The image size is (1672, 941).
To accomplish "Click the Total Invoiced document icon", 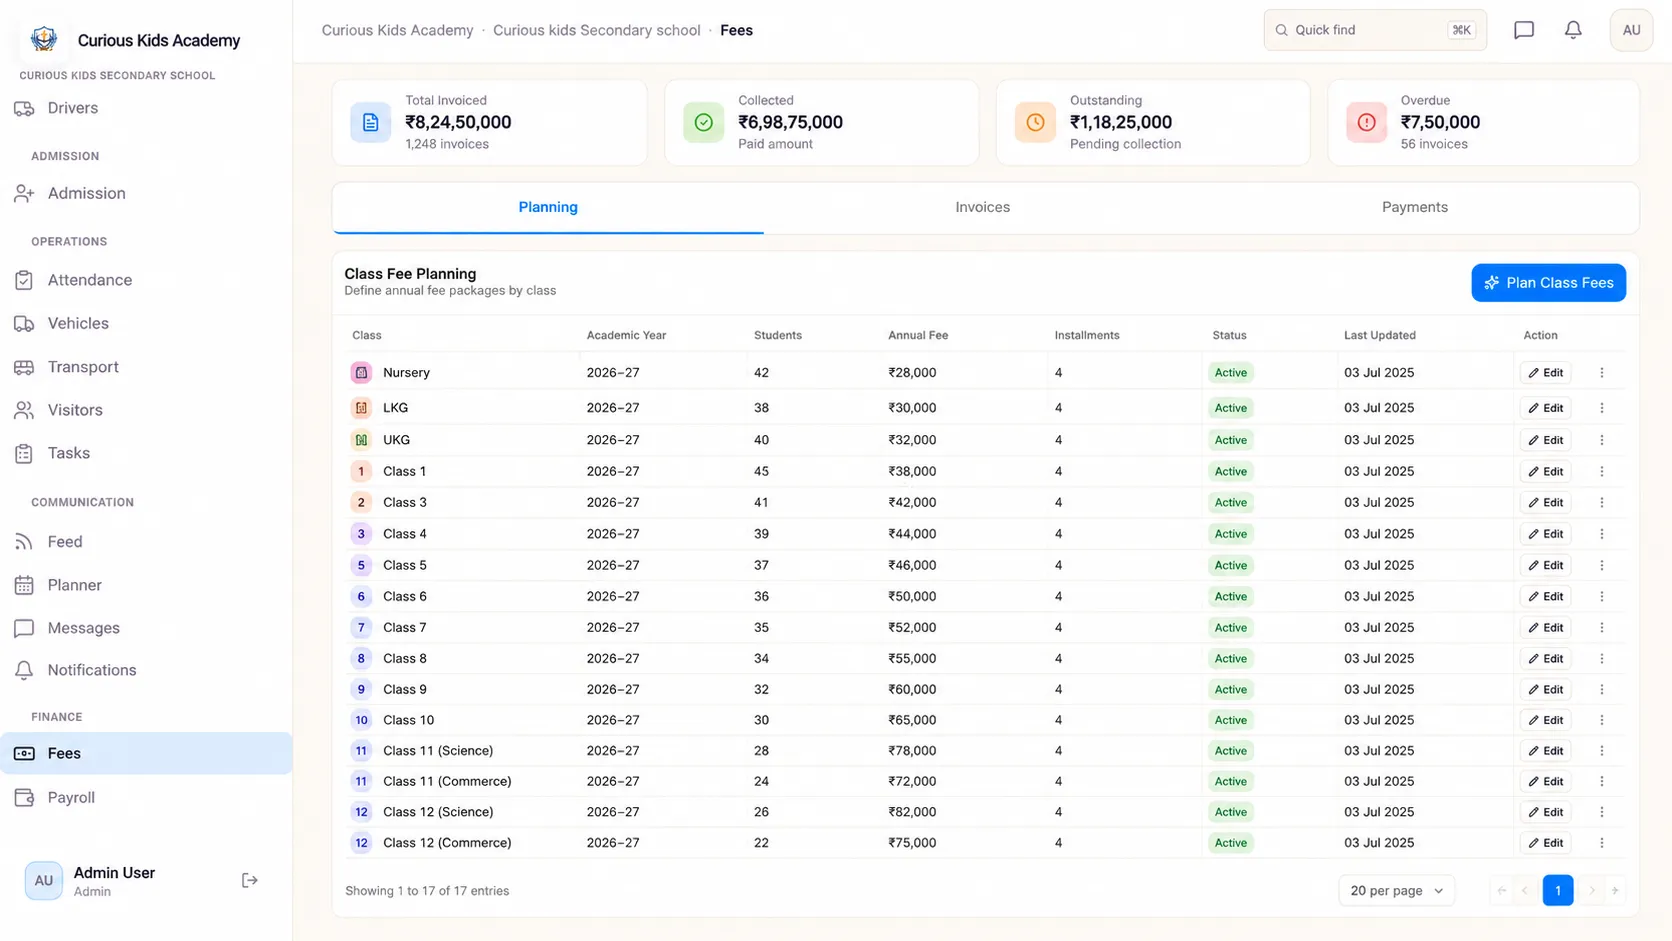I will [370, 122].
